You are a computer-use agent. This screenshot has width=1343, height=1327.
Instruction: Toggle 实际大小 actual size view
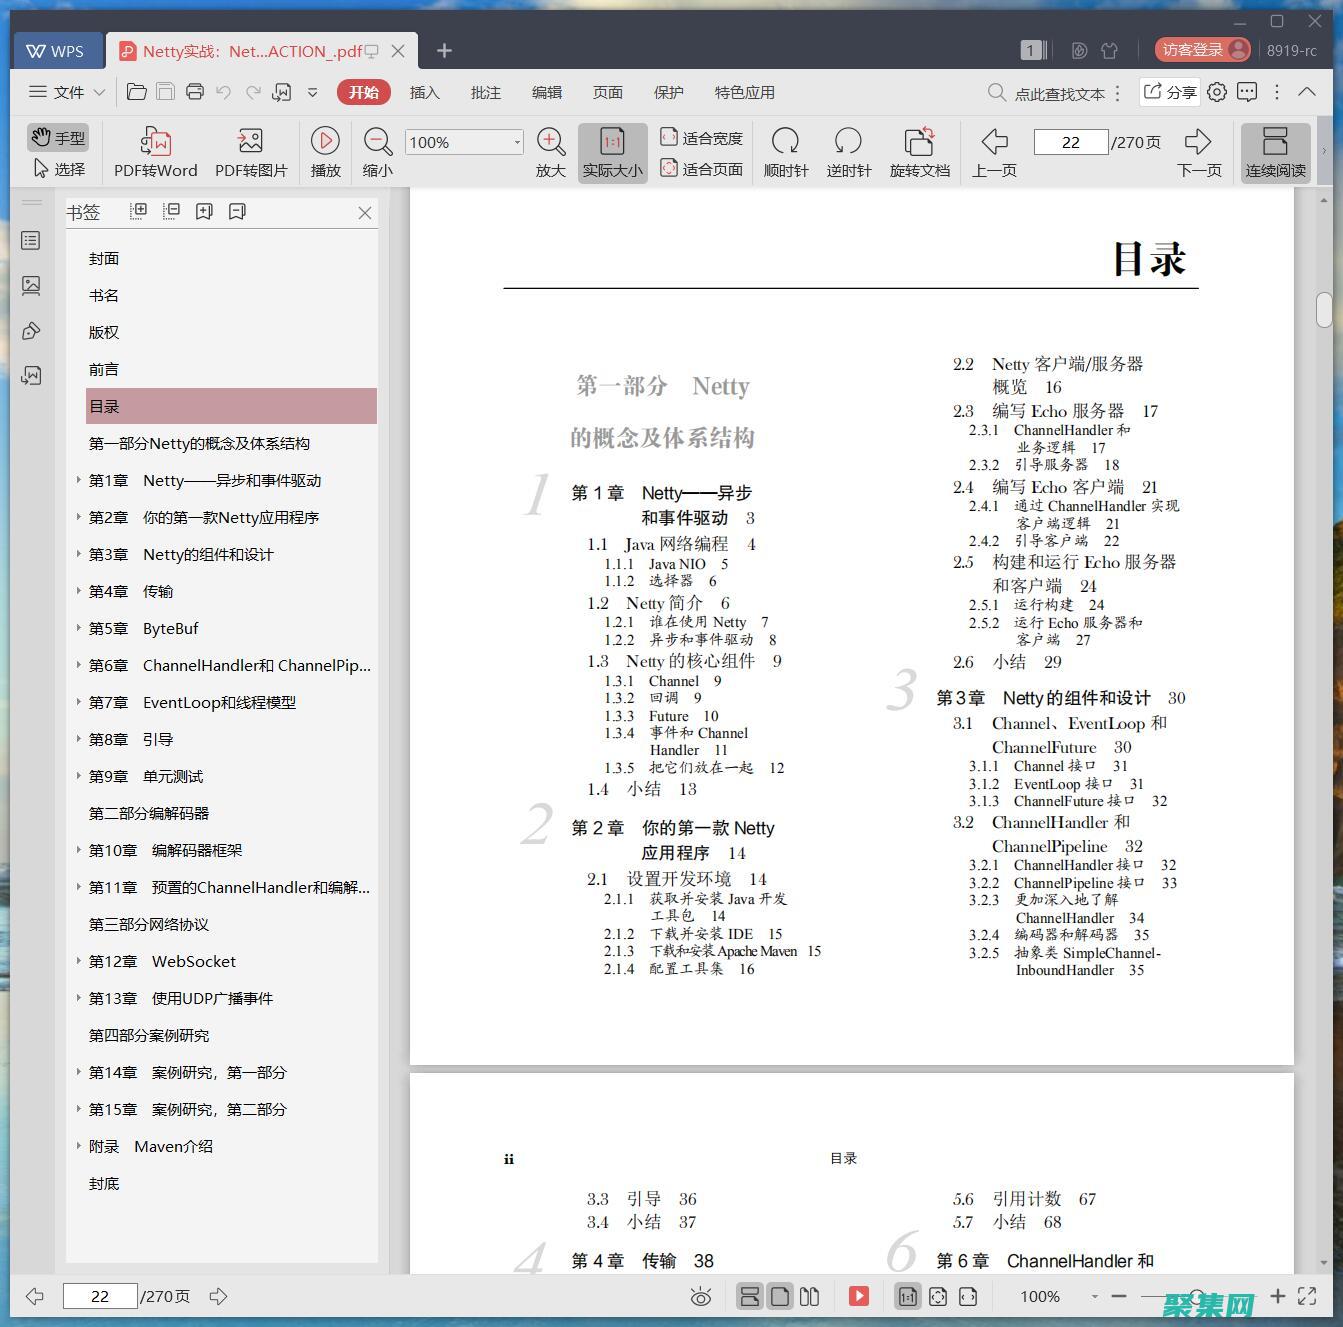[612, 152]
